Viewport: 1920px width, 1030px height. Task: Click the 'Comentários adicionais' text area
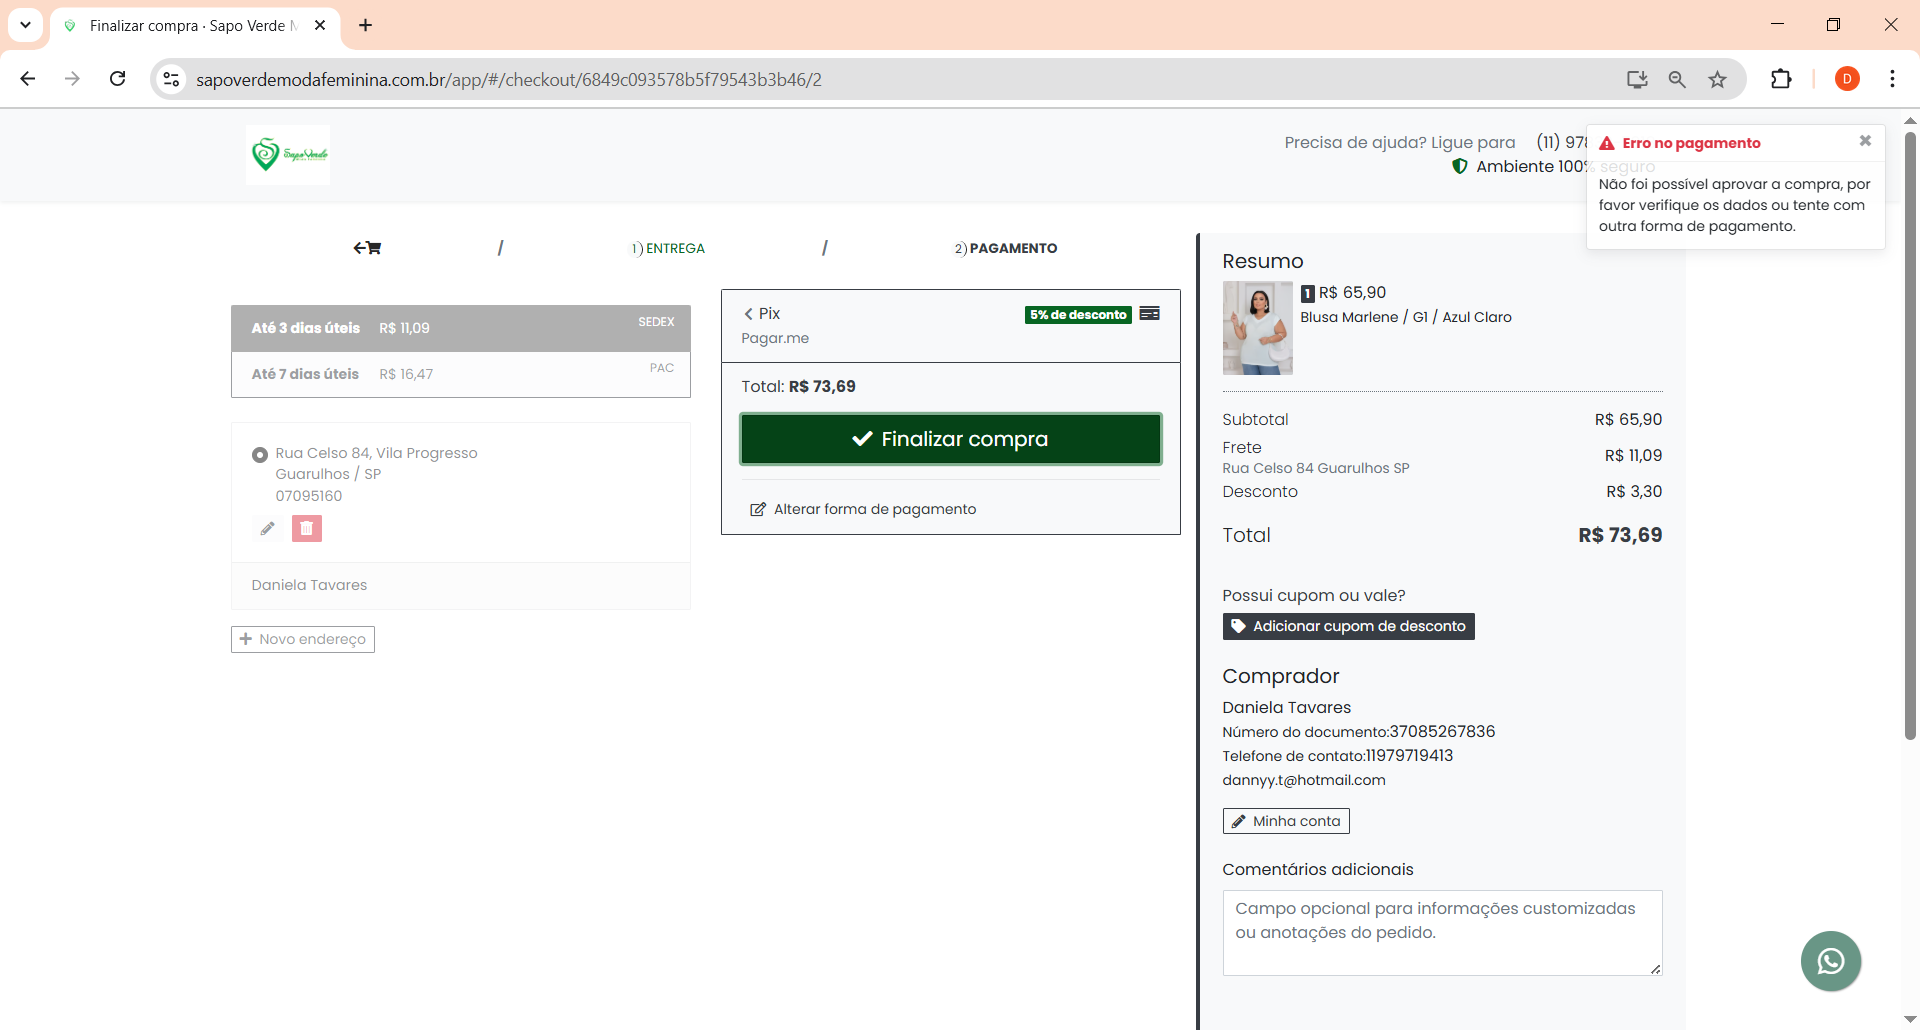pyautogui.click(x=1442, y=933)
